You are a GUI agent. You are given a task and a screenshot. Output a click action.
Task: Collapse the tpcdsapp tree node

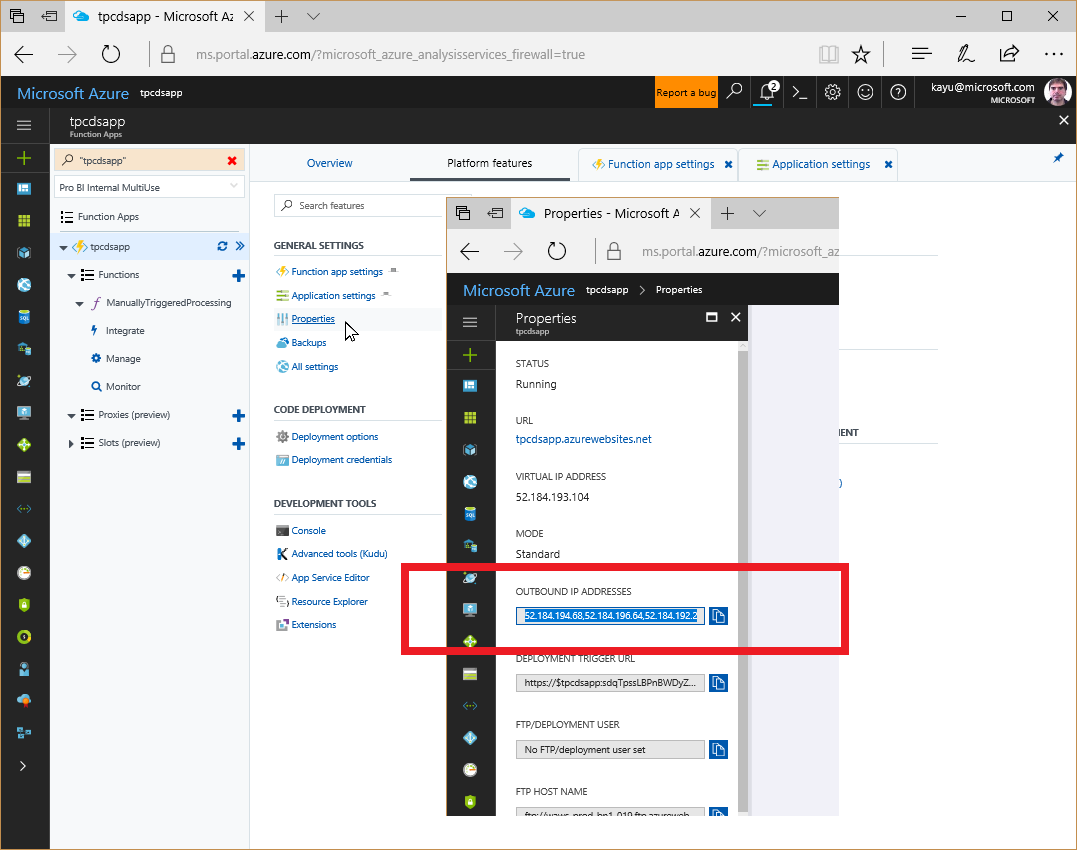point(63,247)
